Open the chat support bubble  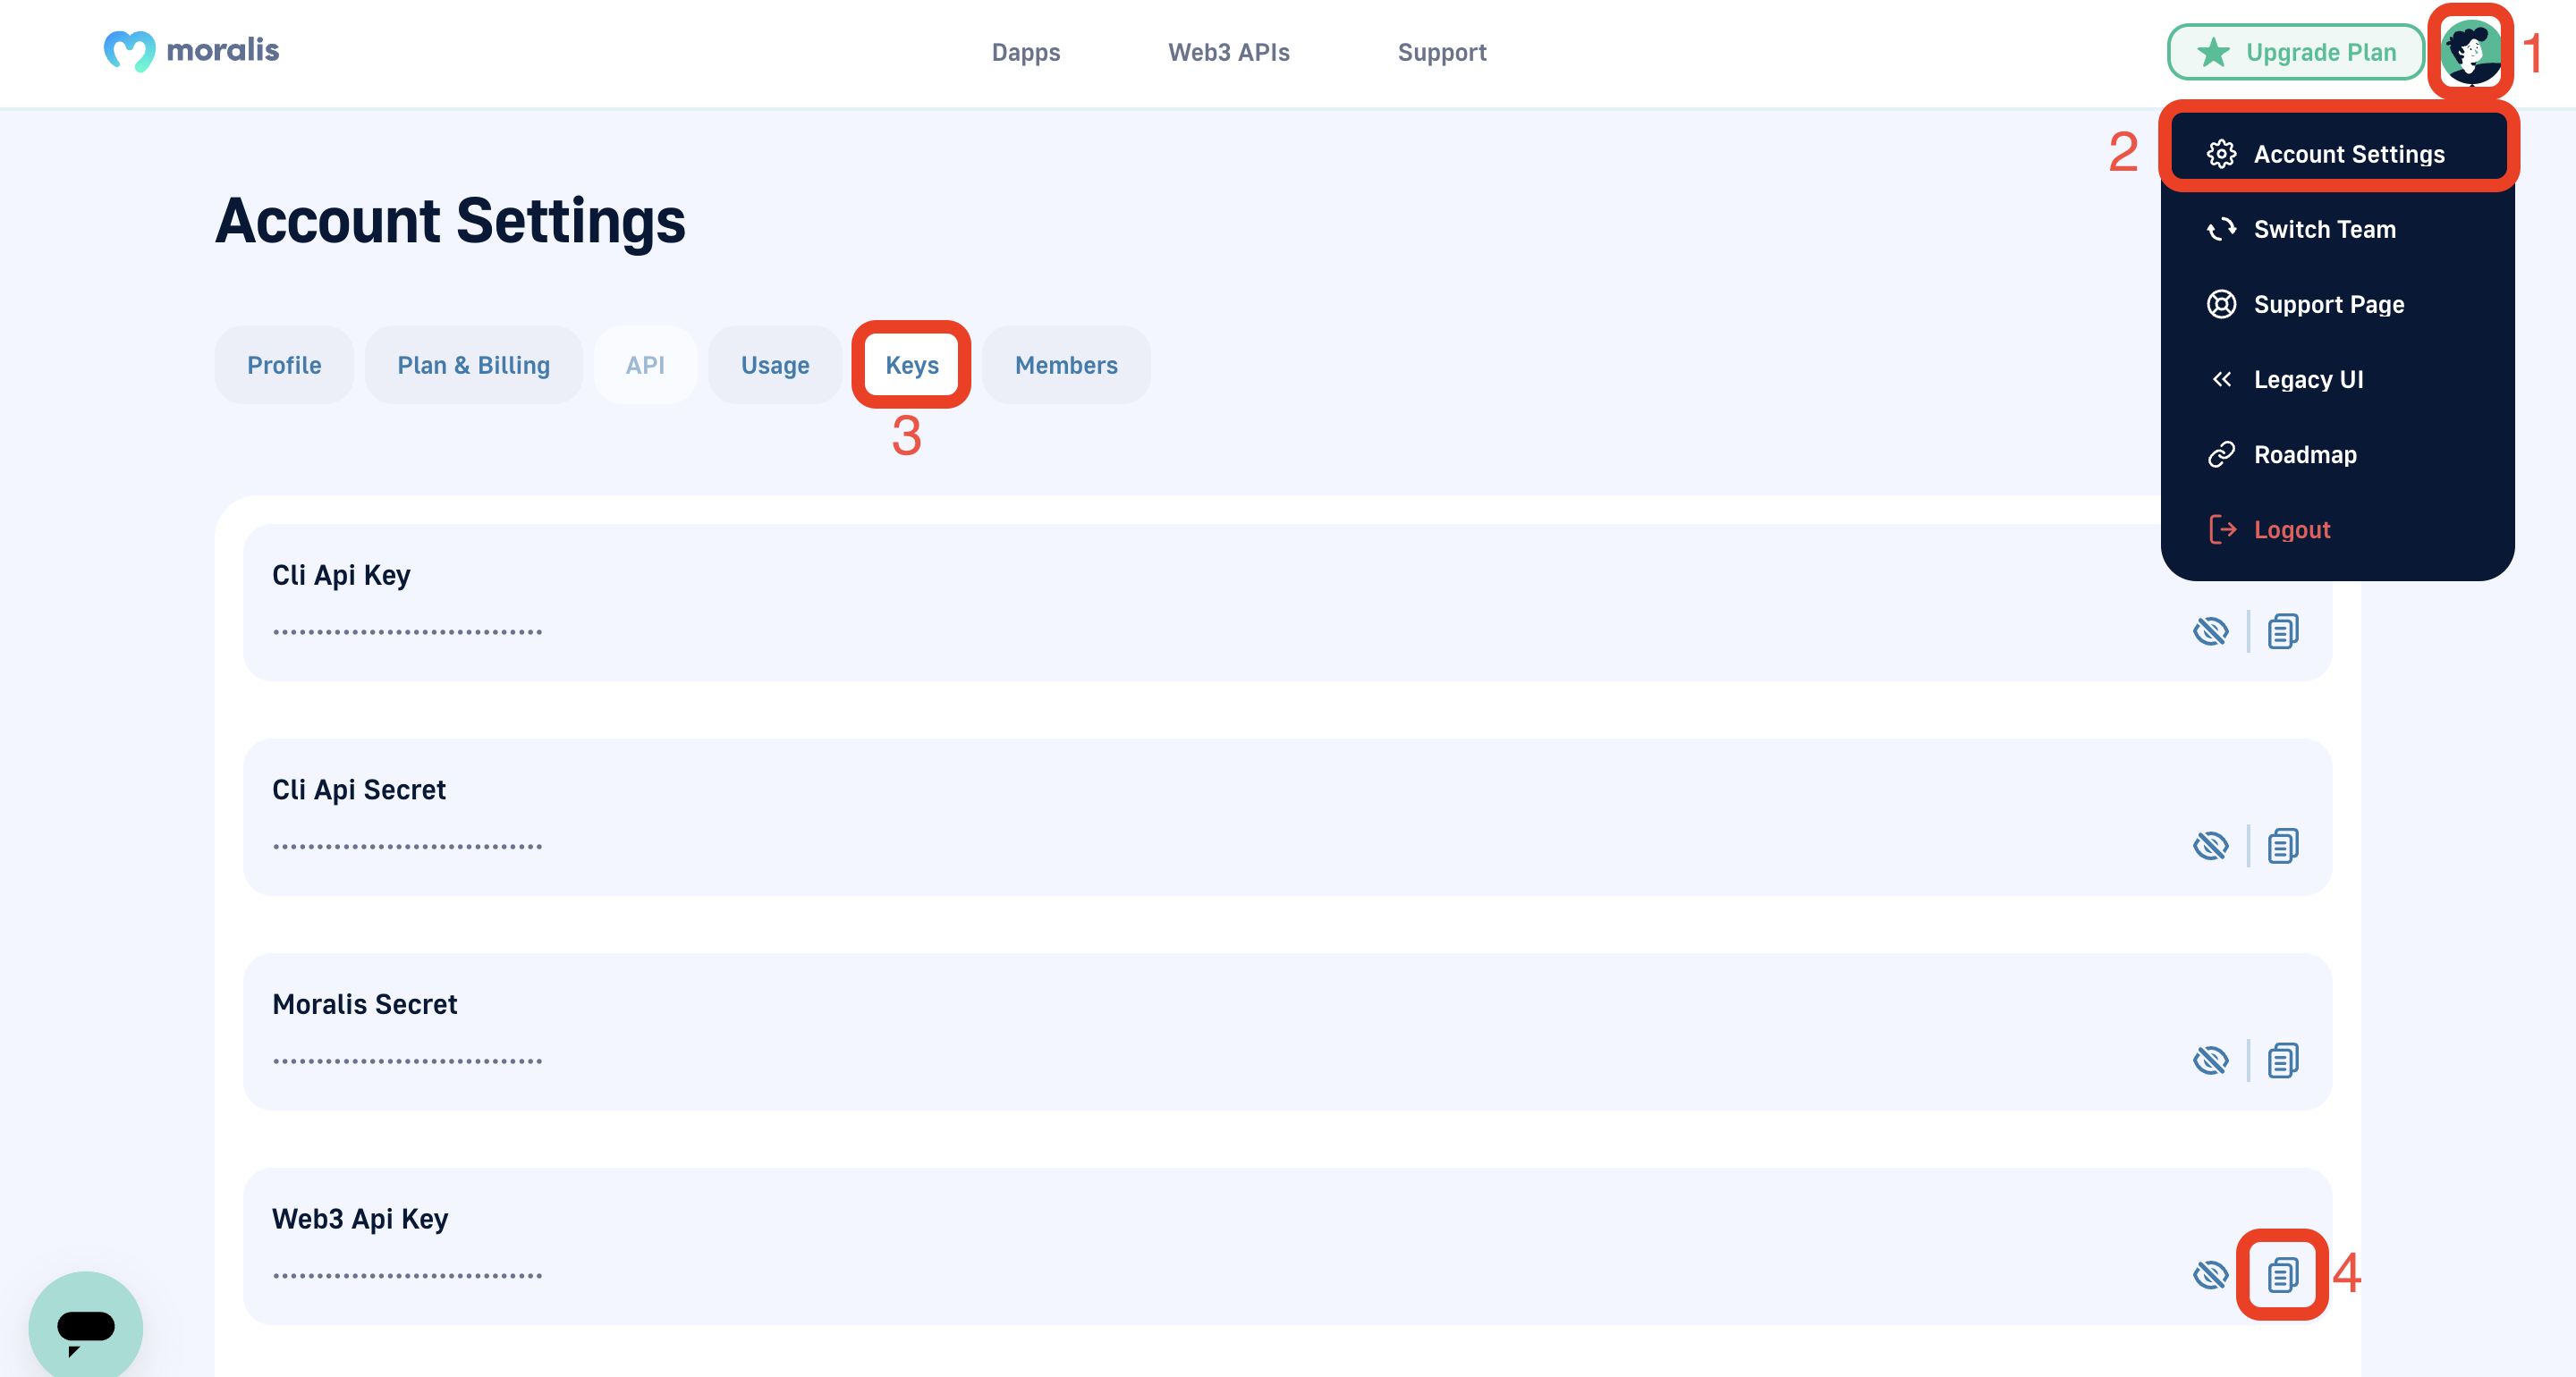[x=86, y=1327]
